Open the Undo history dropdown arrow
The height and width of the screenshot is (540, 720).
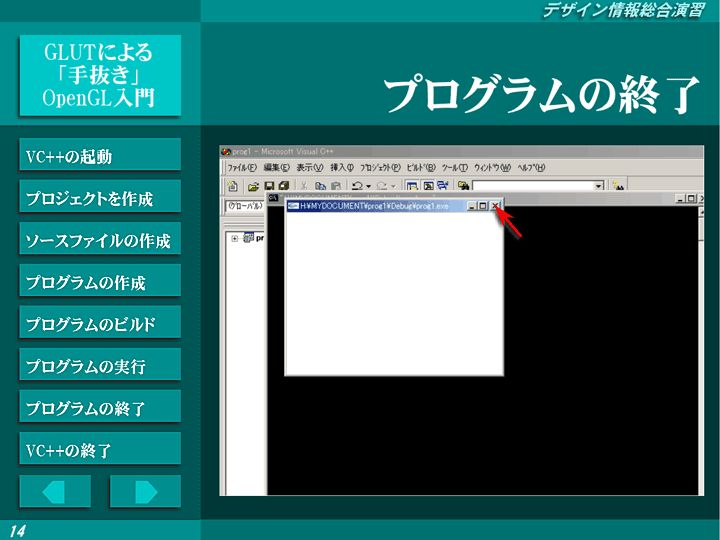coord(368,186)
